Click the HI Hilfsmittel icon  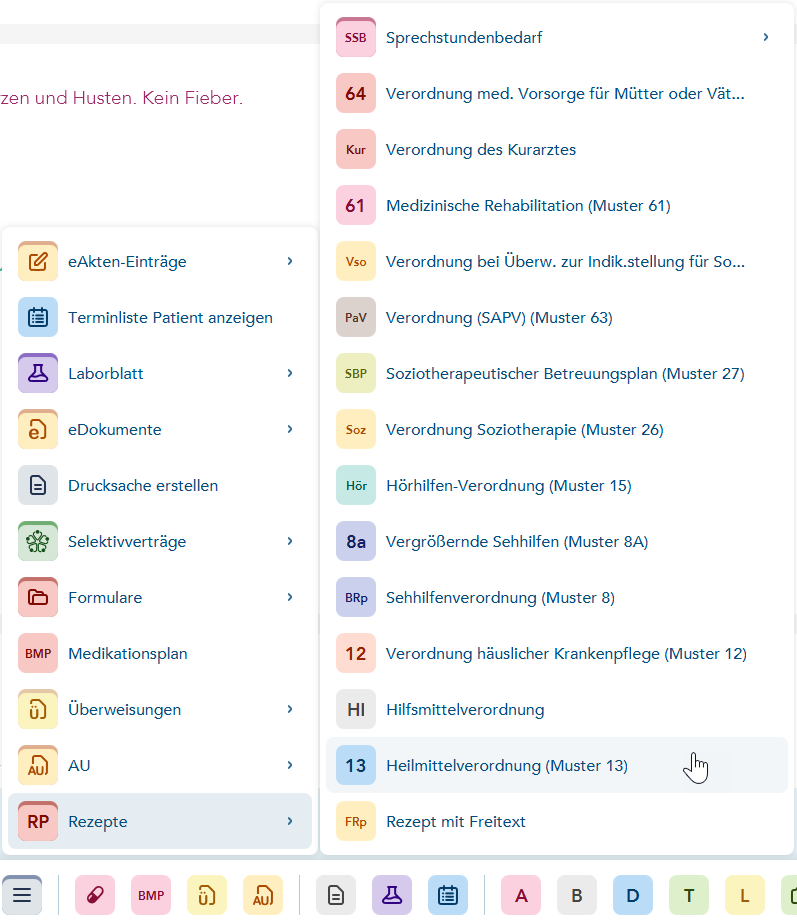pyautogui.click(x=356, y=709)
